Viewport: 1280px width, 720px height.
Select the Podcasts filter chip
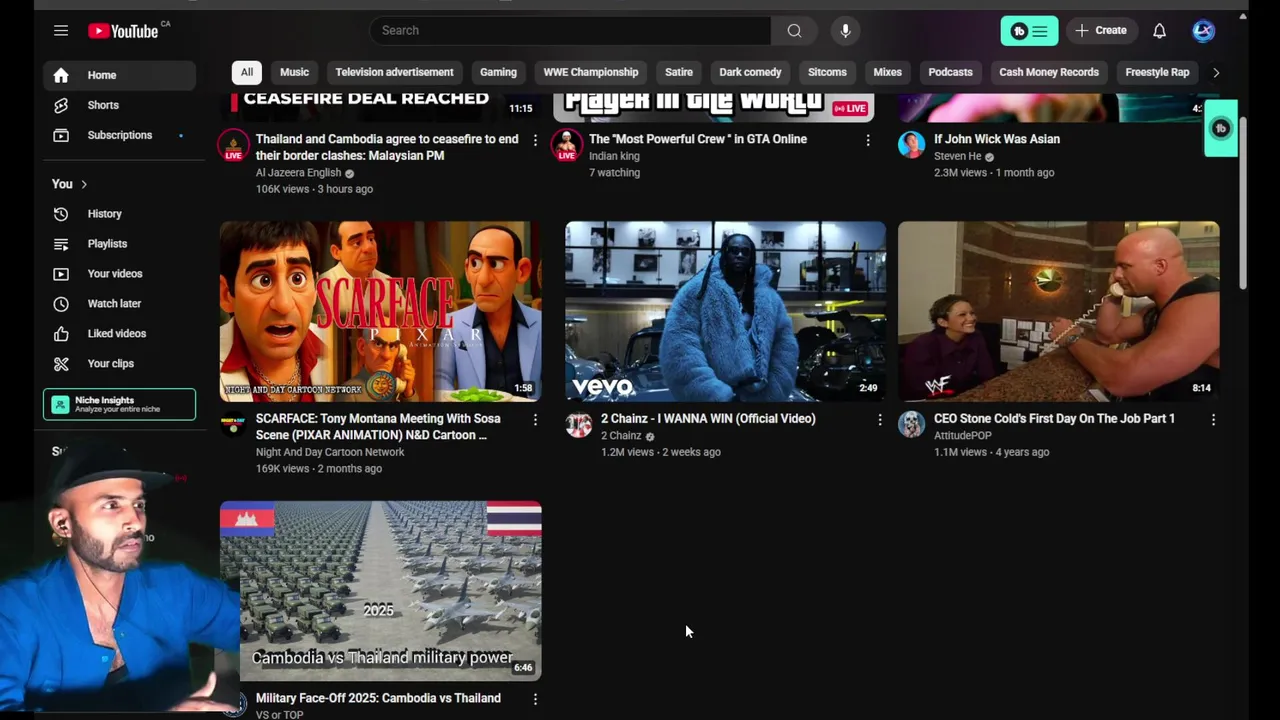950,72
